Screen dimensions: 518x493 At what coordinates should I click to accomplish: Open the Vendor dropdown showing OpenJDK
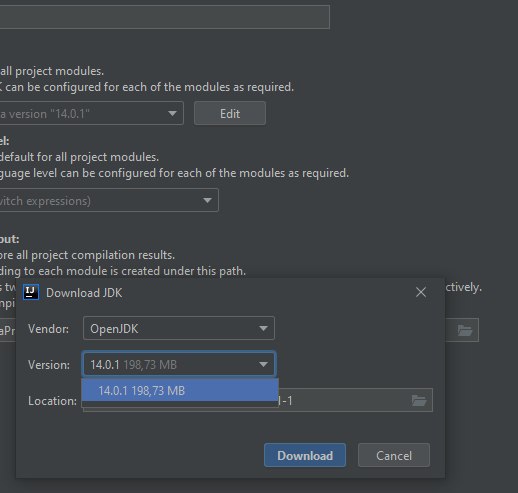pos(179,328)
